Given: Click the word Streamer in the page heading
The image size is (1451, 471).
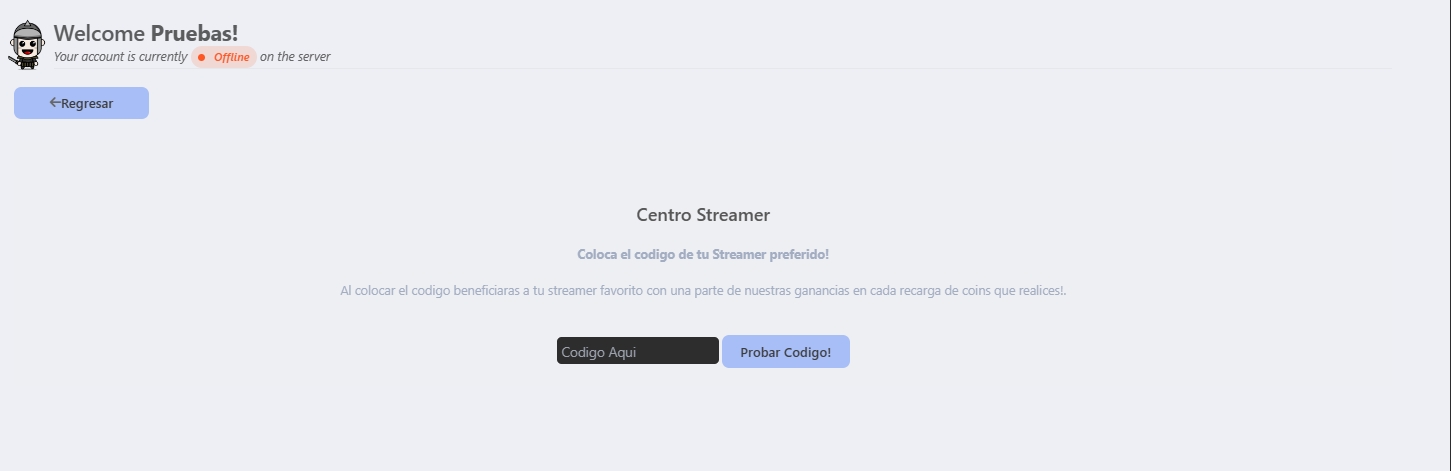Looking at the screenshot, I should 733,215.
